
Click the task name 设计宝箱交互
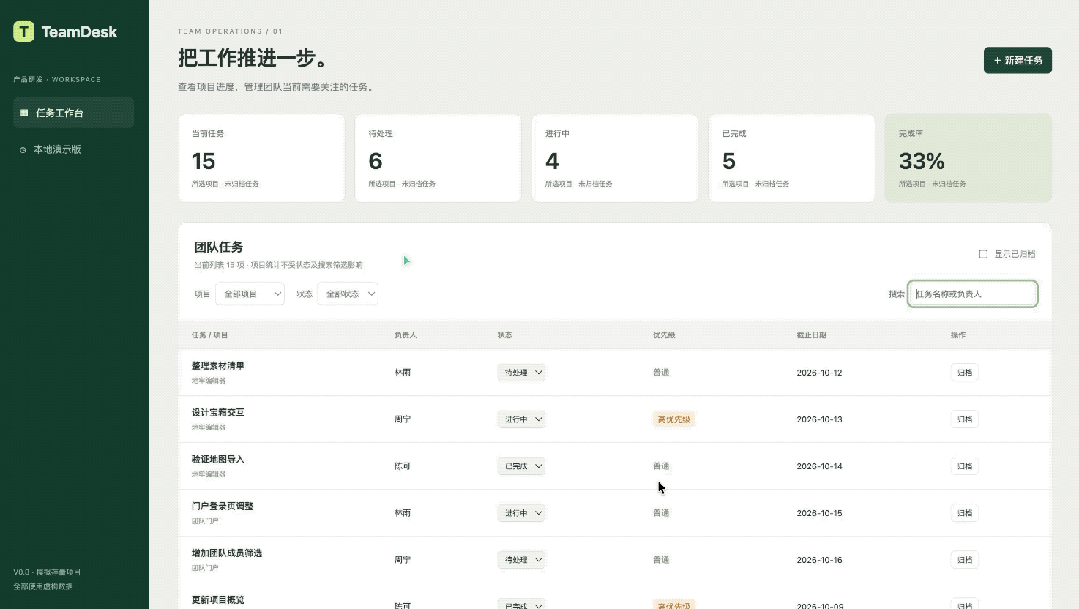click(x=218, y=413)
